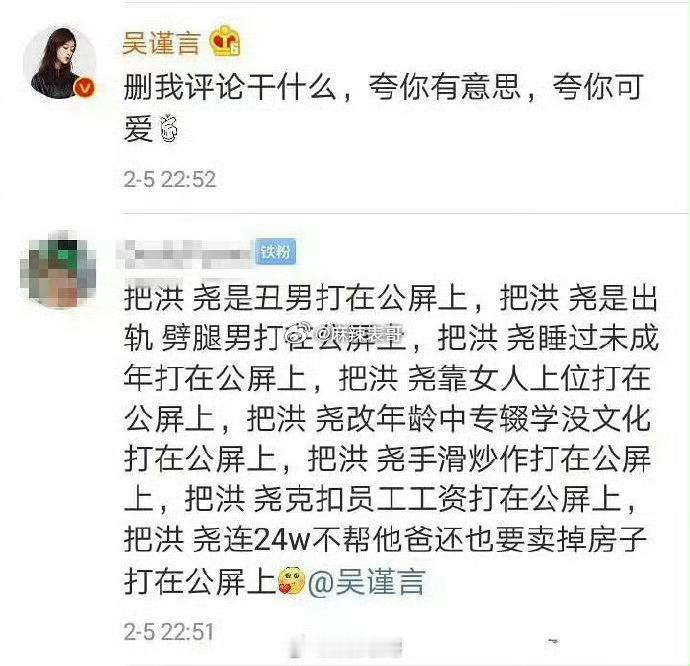Open the pixelated commenter avatar
The width and height of the screenshot is (690, 666).
(59, 269)
